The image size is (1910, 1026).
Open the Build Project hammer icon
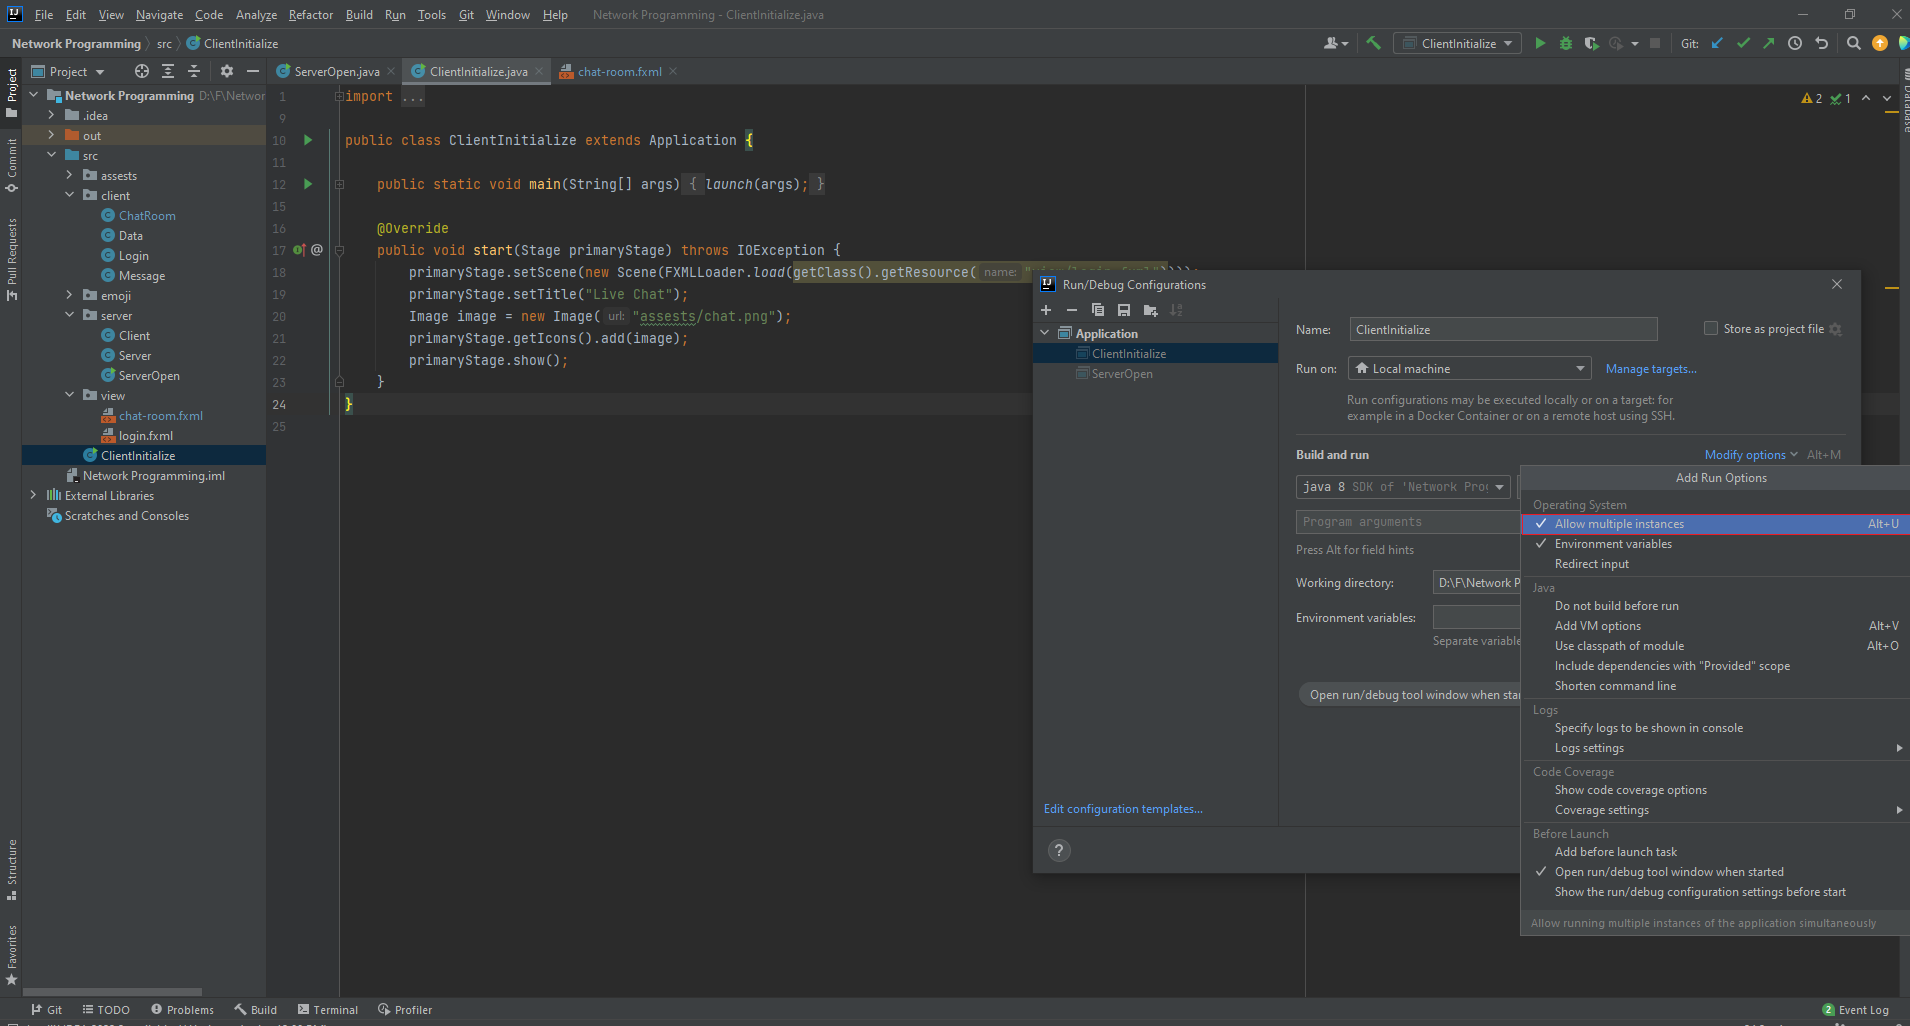click(x=1373, y=43)
